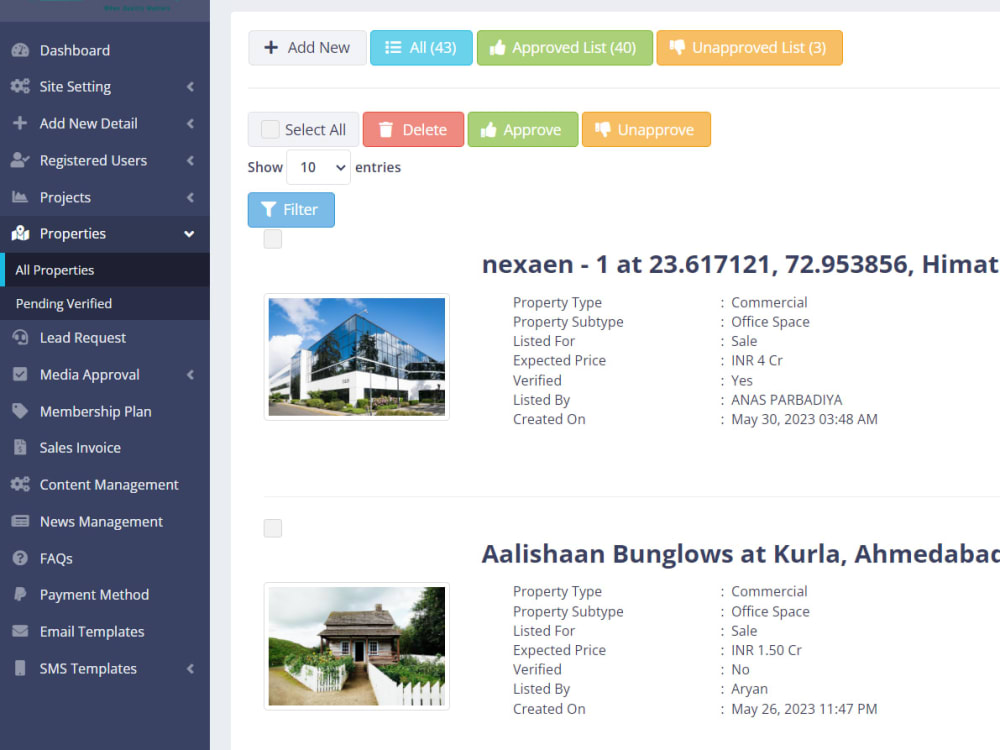Open Email Templates menu item

click(105, 631)
